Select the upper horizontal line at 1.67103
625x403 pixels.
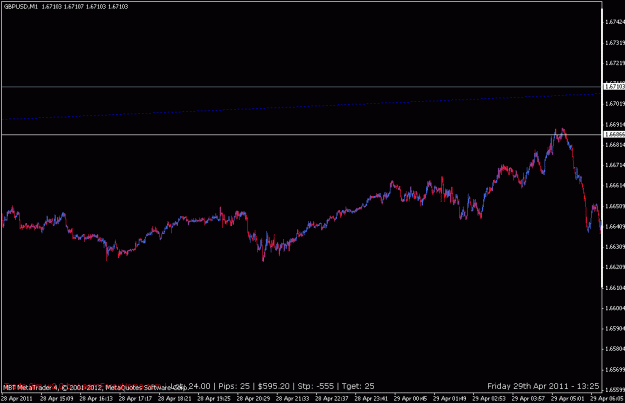click(x=301, y=86)
